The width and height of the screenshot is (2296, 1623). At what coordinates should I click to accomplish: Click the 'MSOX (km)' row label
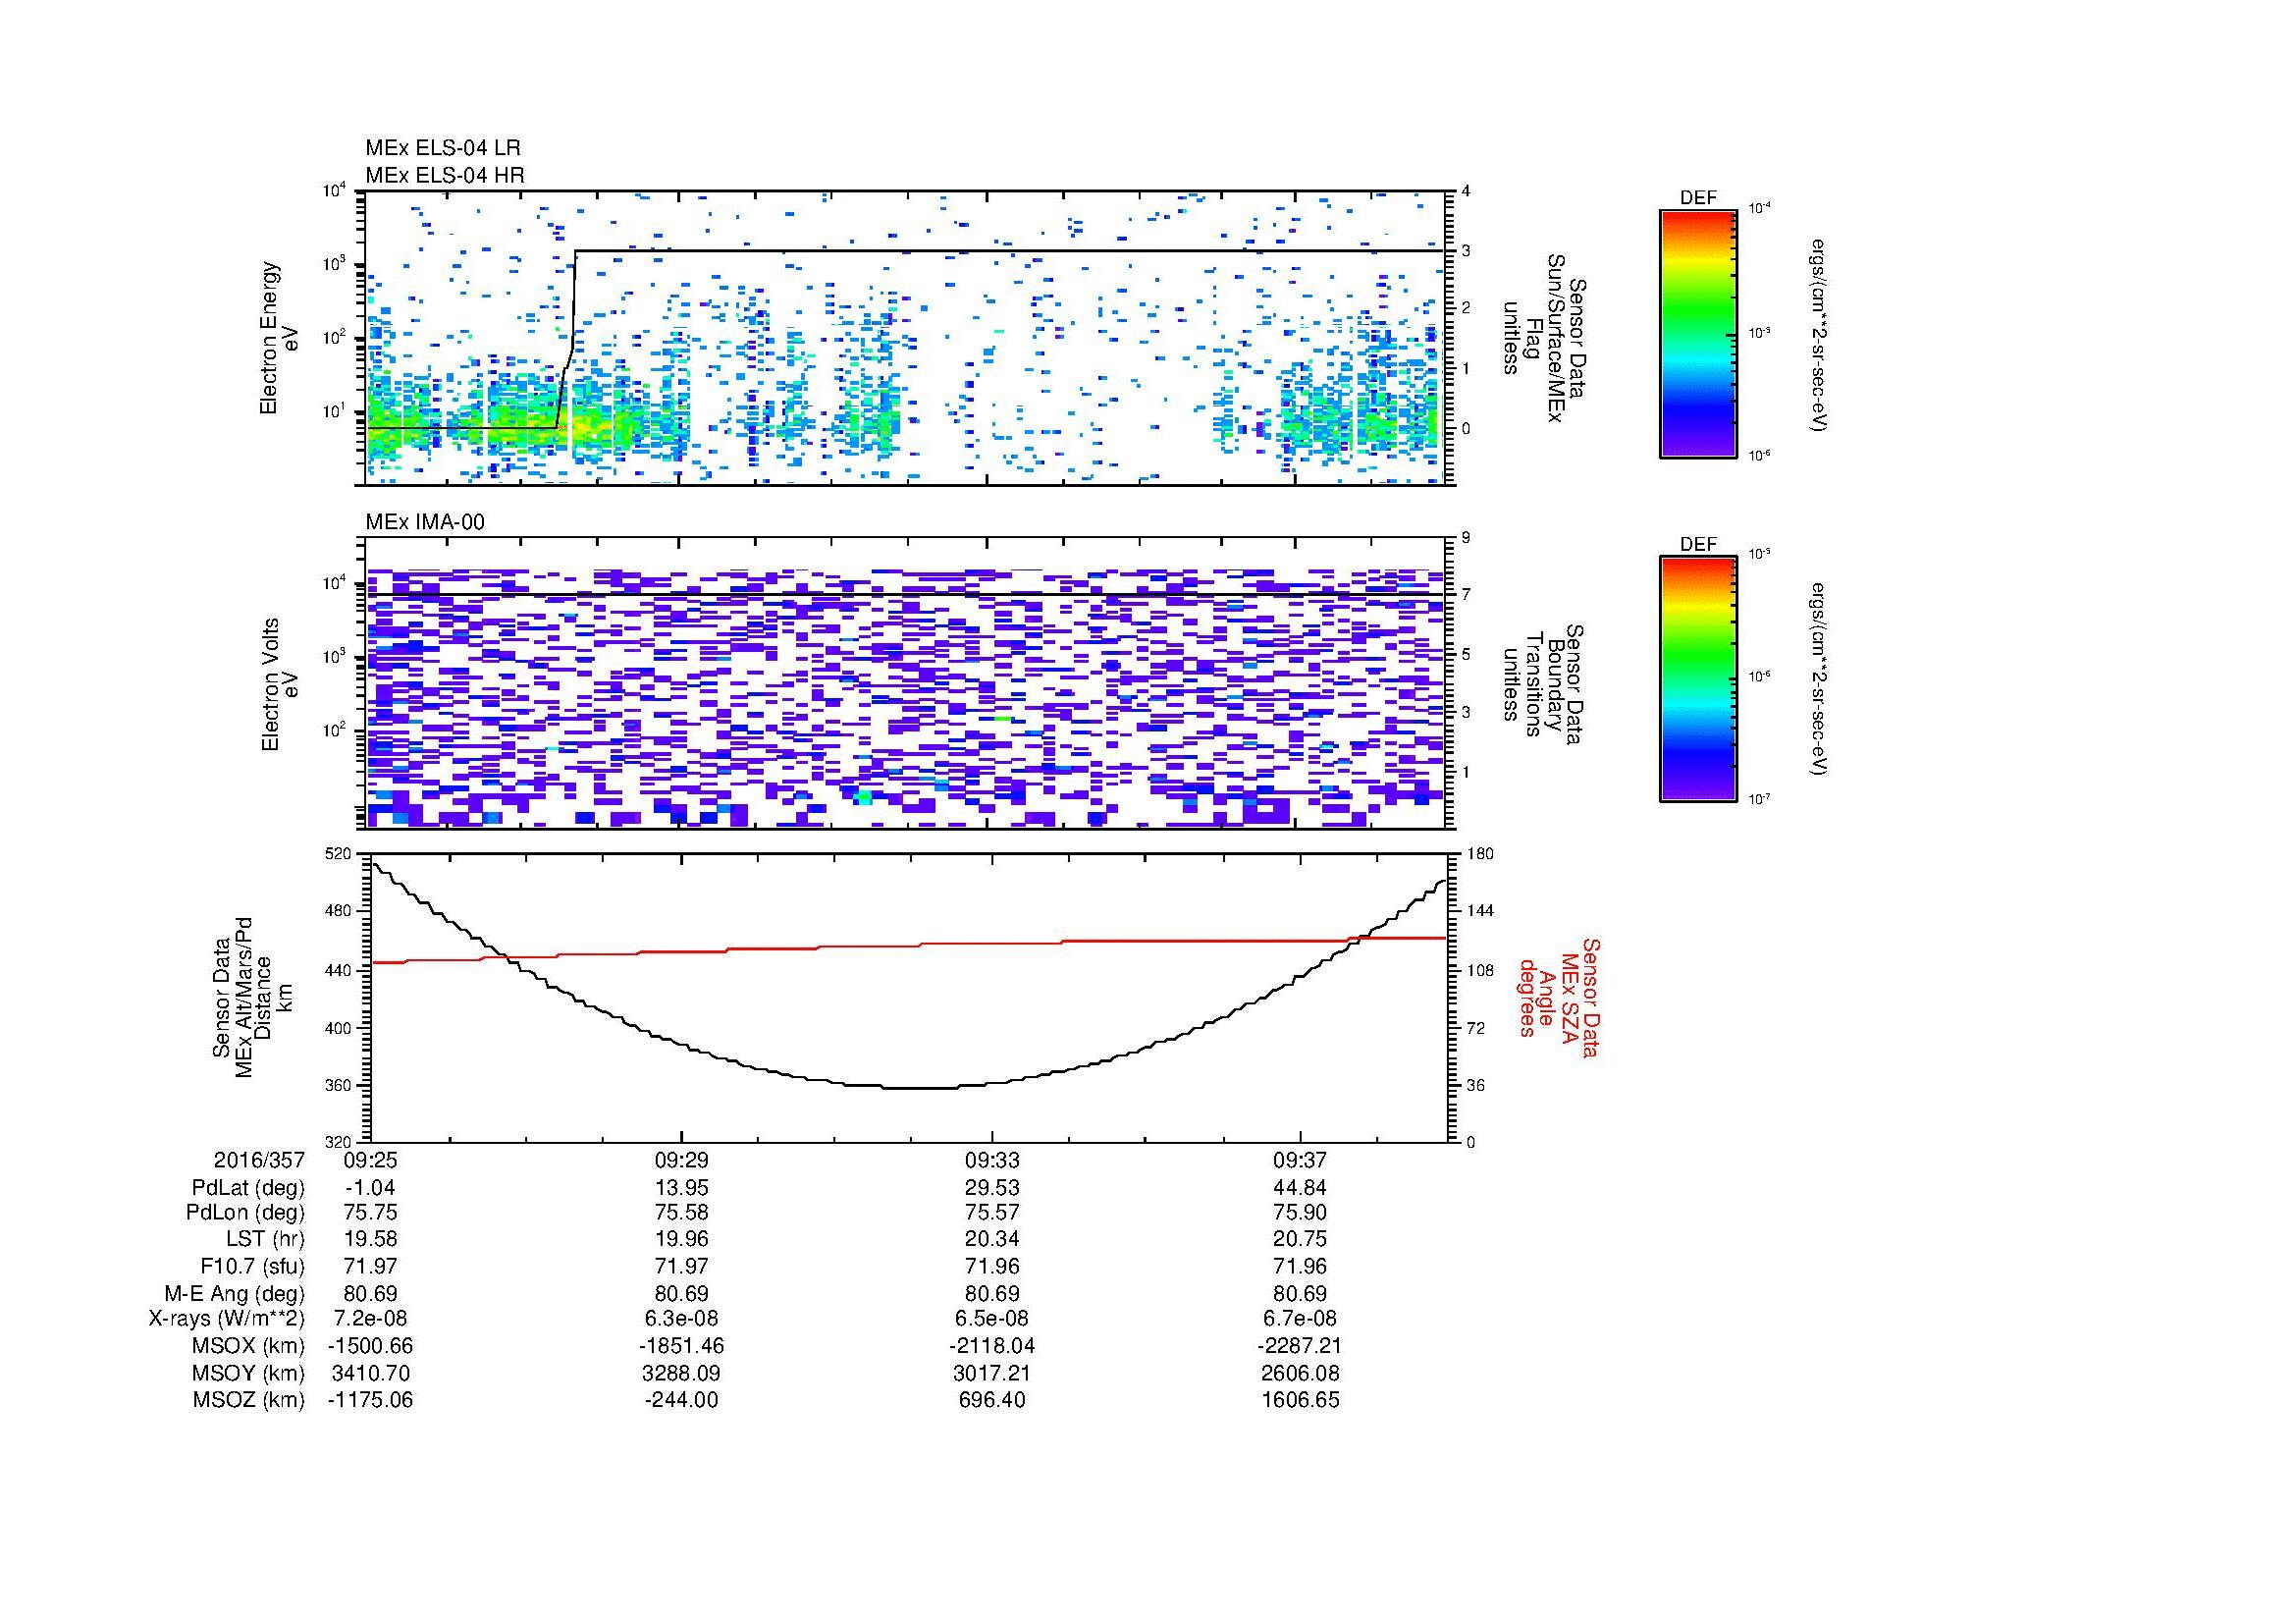pos(248,1346)
